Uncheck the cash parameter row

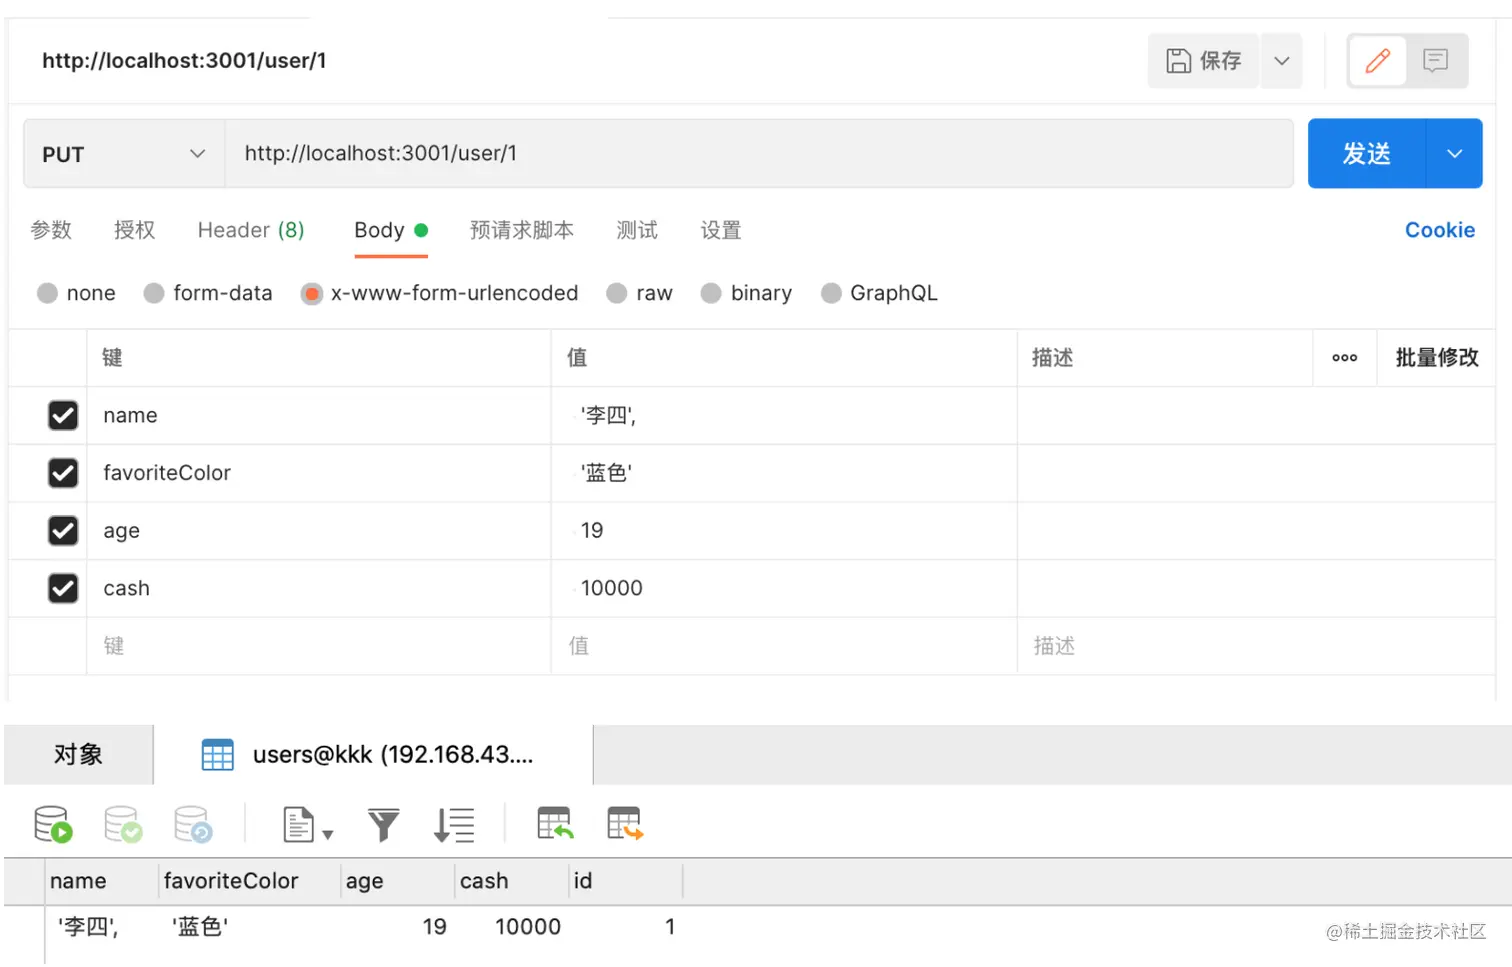63,588
